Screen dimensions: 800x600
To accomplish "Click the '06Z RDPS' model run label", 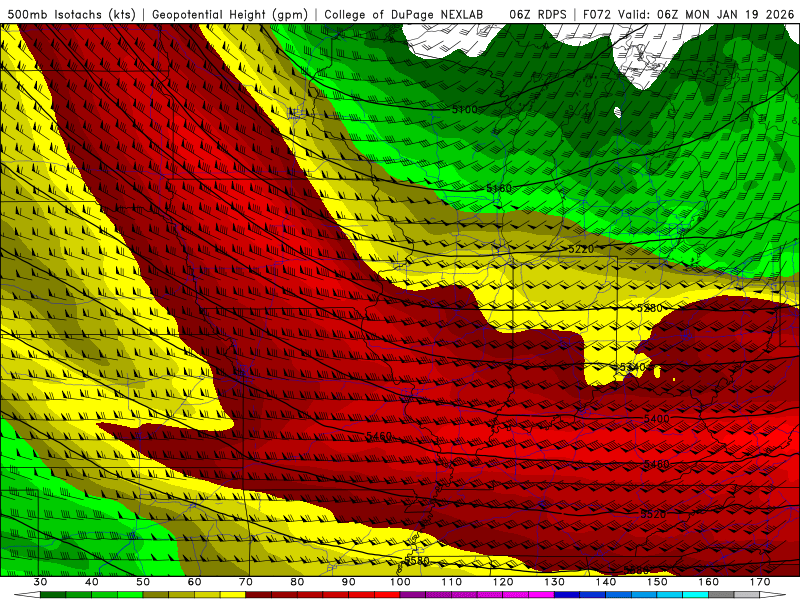I will 538,15.
